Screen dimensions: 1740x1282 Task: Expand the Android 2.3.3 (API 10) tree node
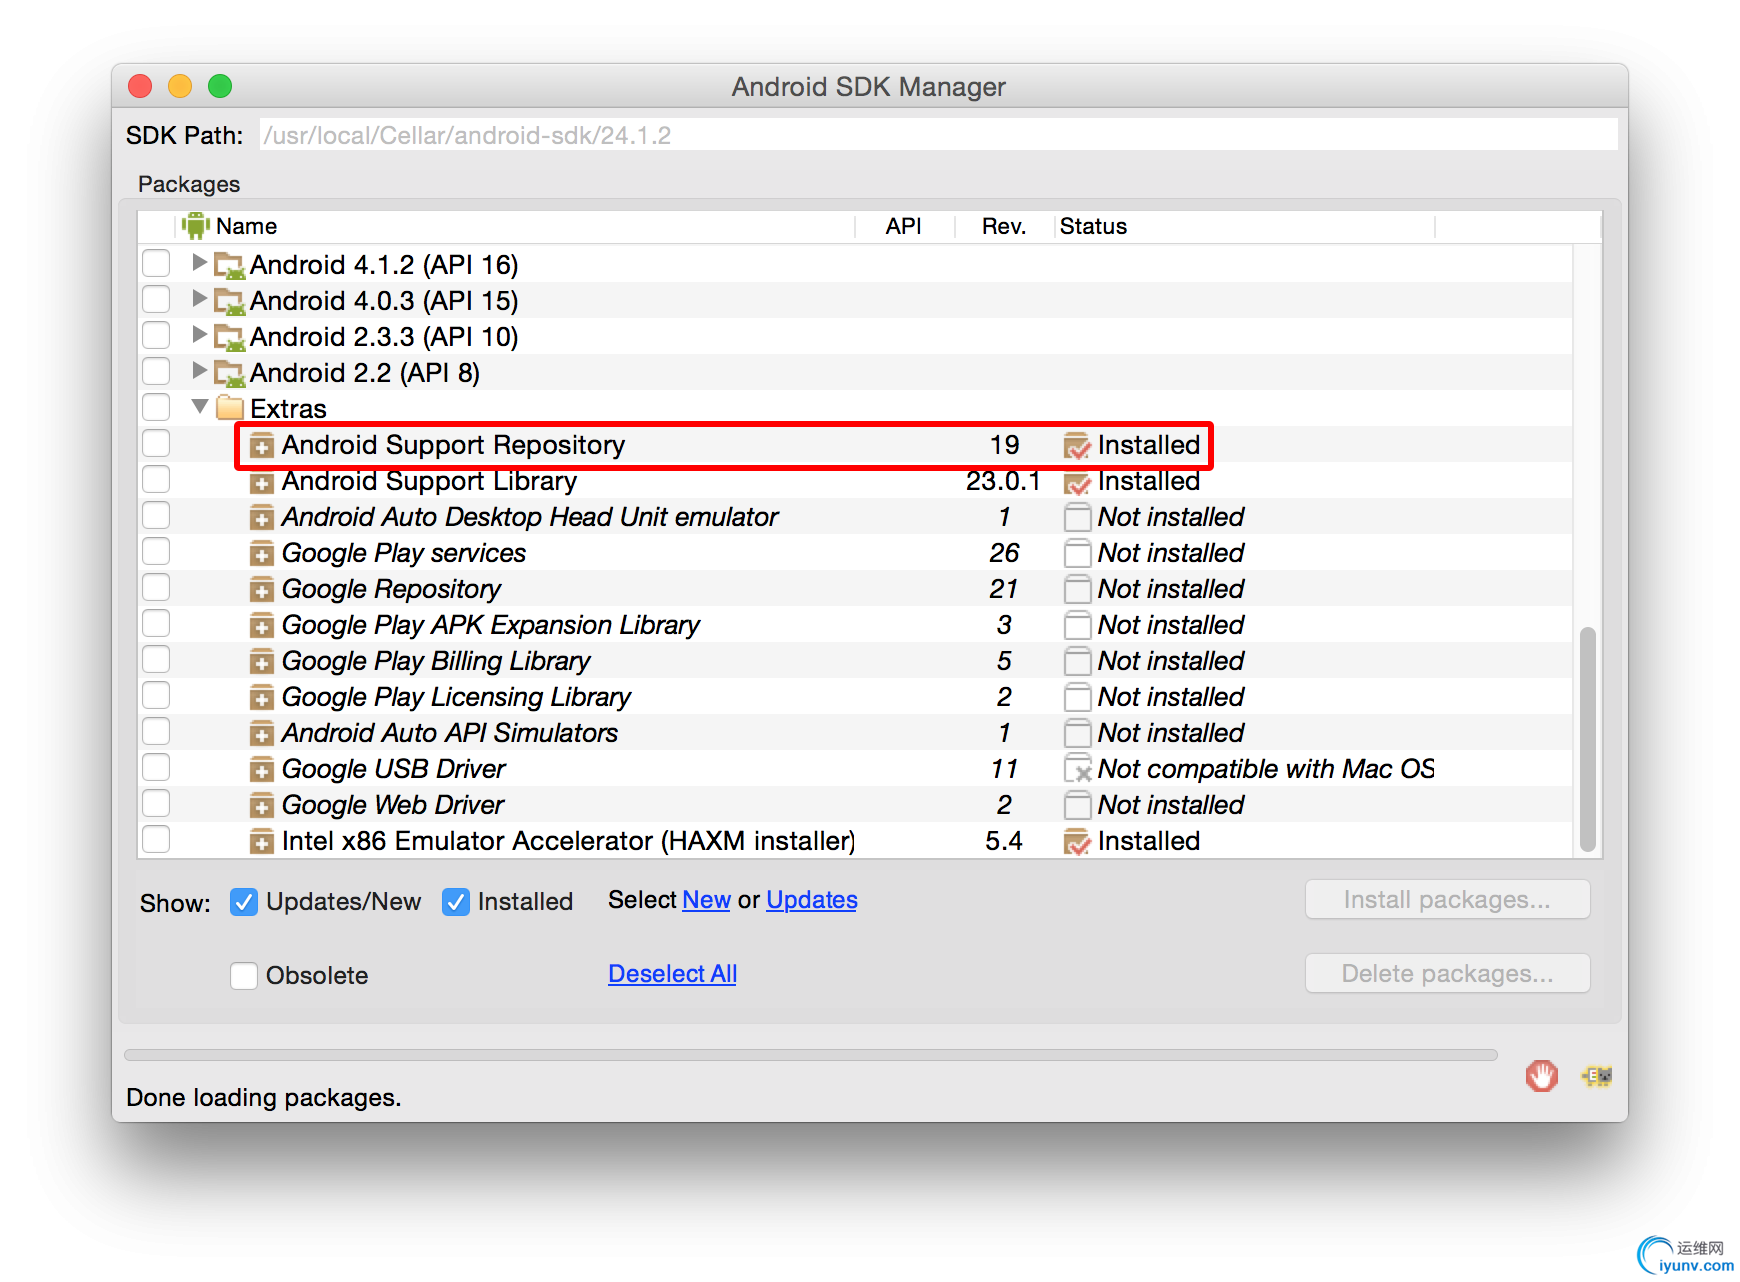pos(199,334)
